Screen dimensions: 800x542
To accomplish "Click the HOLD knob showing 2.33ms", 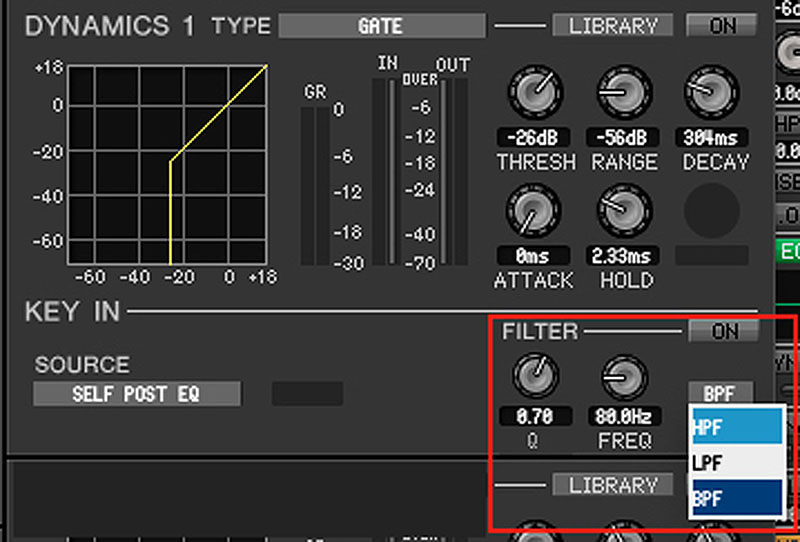I will 624,211.
